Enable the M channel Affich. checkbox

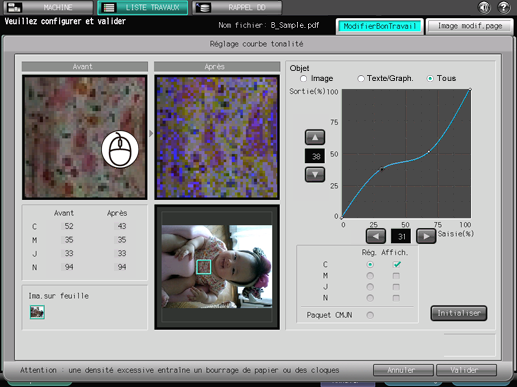[396, 276]
